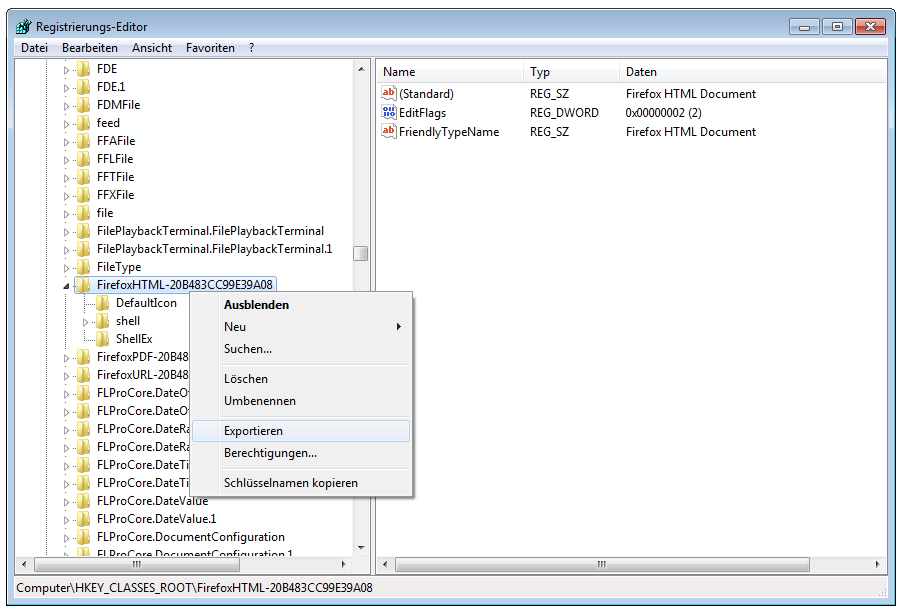The height and width of the screenshot is (612, 902).
Task: Click the (Standard) string value icon
Action: point(389,94)
